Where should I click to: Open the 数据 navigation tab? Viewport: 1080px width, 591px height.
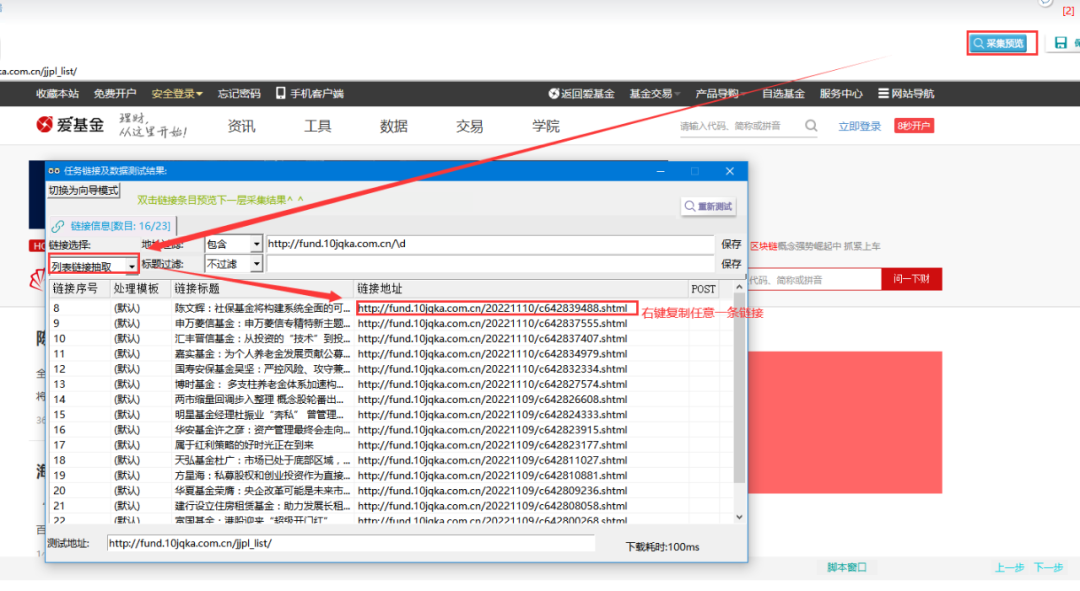394,126
